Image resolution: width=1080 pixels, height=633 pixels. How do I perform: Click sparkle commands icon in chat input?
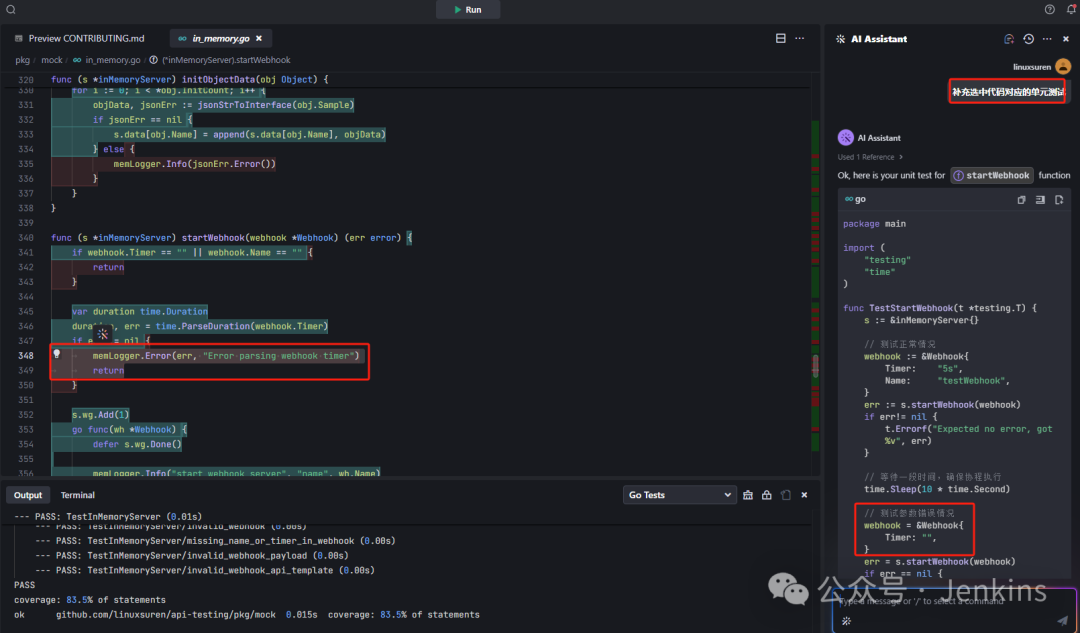(847, 621)
